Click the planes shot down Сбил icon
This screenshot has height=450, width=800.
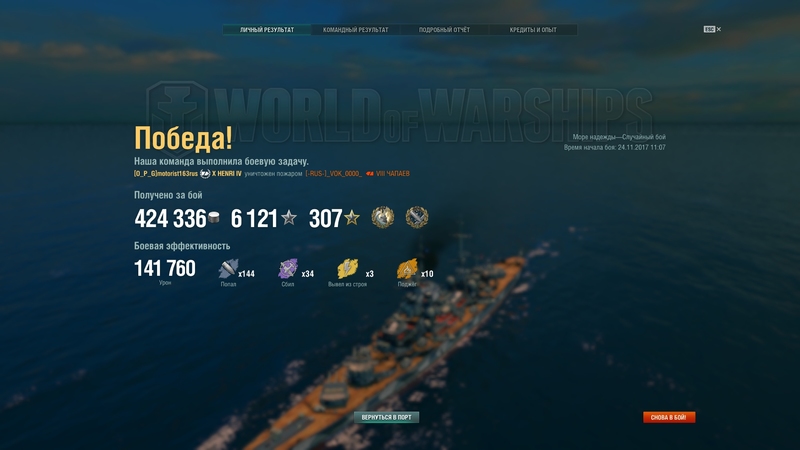click(288, 268)
